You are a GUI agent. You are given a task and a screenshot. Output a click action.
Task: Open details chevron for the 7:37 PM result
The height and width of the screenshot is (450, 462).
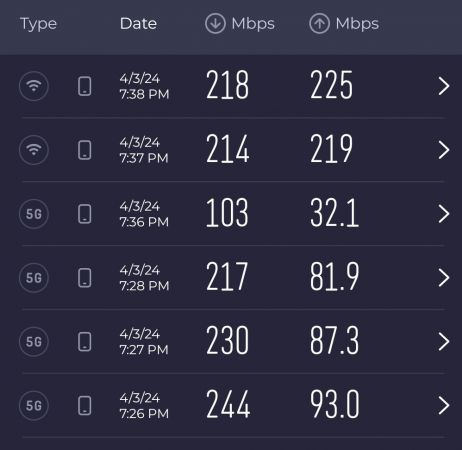pos(444,150)
